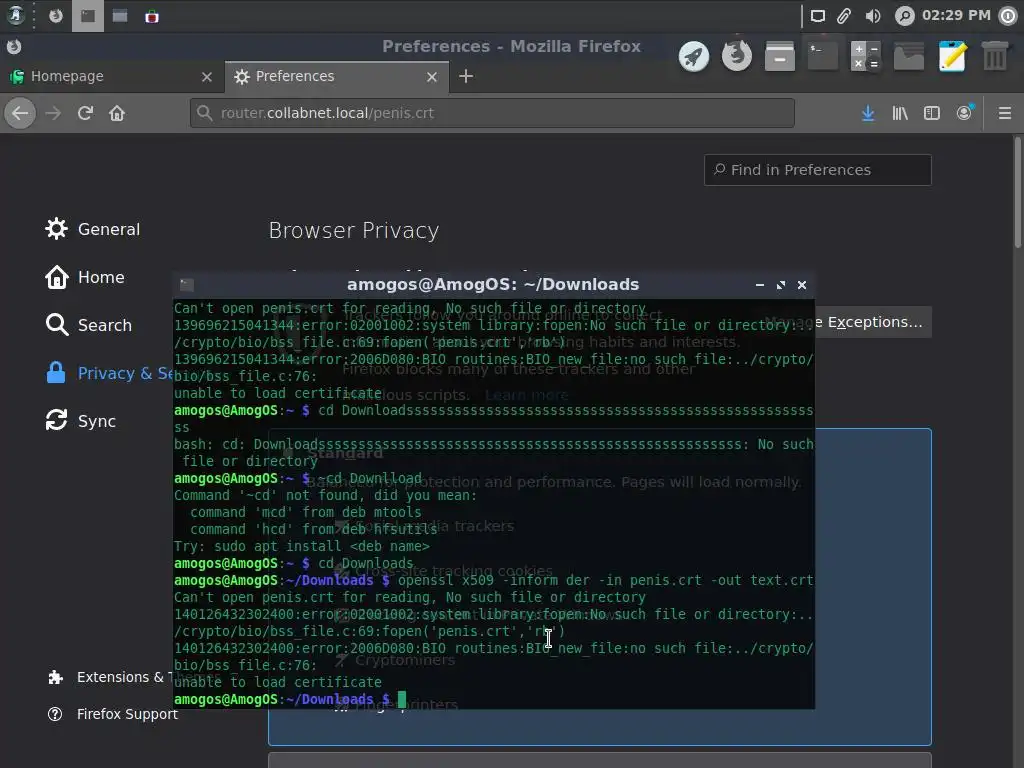
Task: Click the volume speaker tray icon
Action: [x=873, y=16]
